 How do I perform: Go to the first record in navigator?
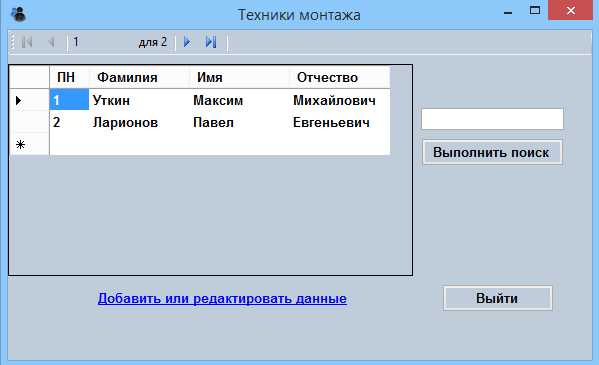[x=27, y=42]
